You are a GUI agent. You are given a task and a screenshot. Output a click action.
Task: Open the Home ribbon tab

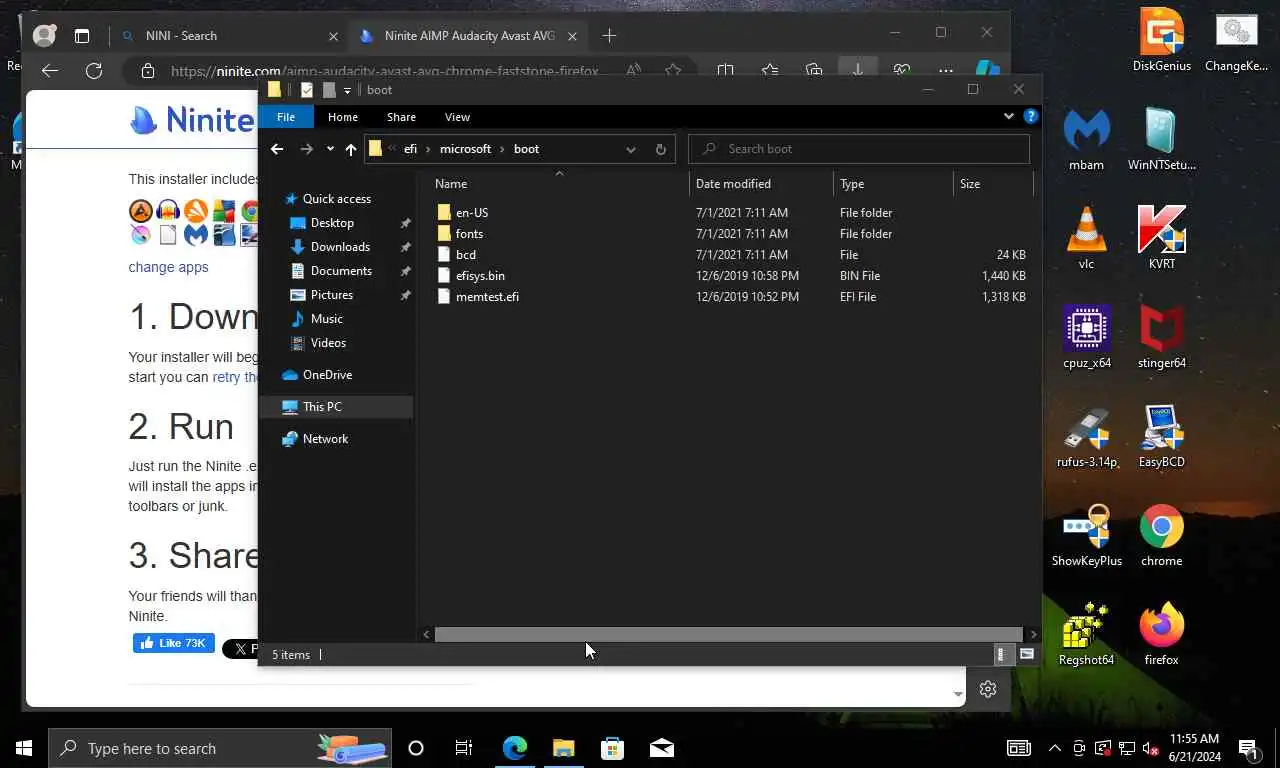coord(343,117)
